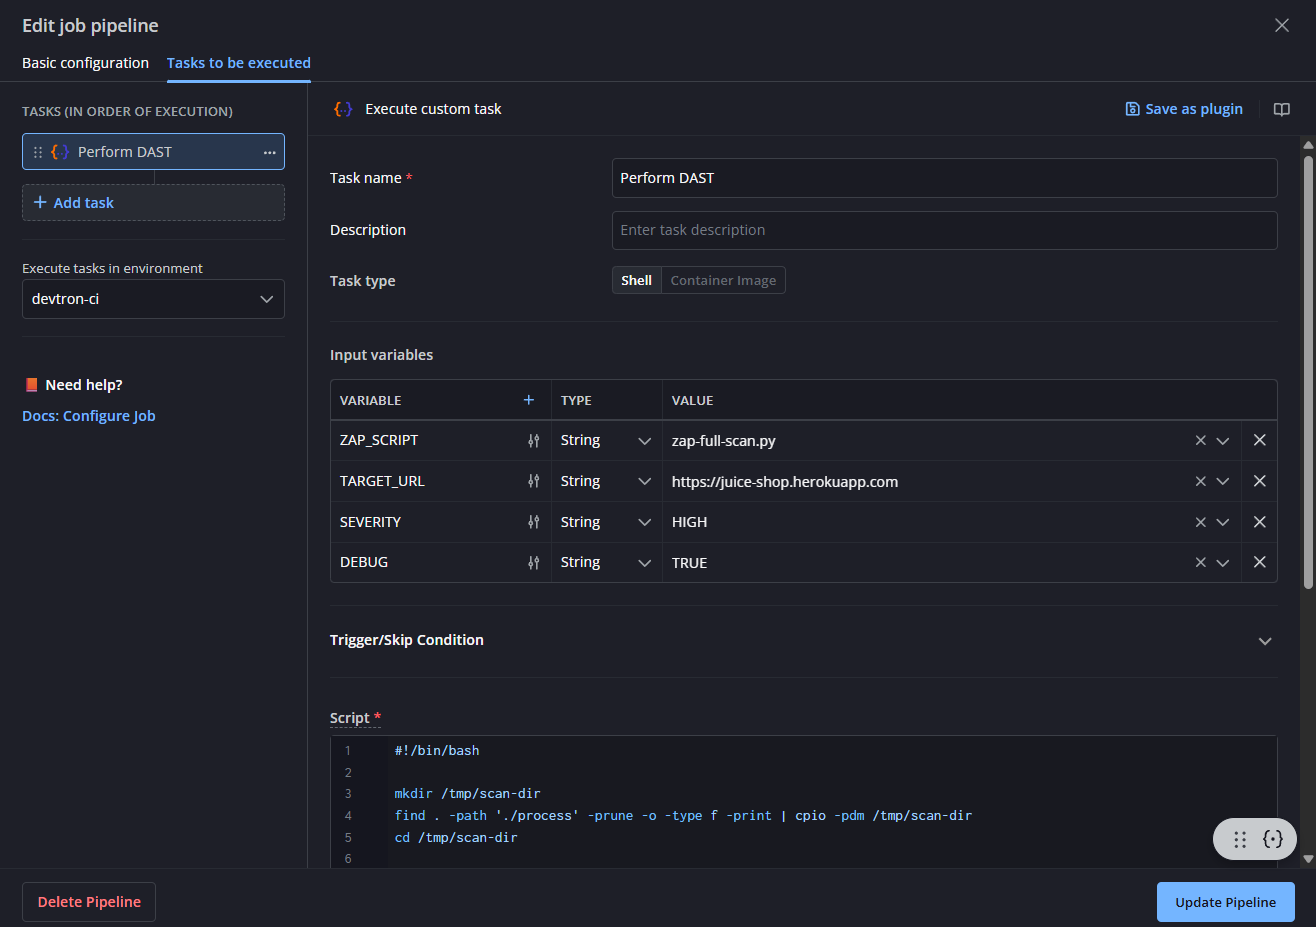Viewport: 1316px width, 927px height.
Task: Open Docs: Configure Job link
Action: tap(89, 416)
